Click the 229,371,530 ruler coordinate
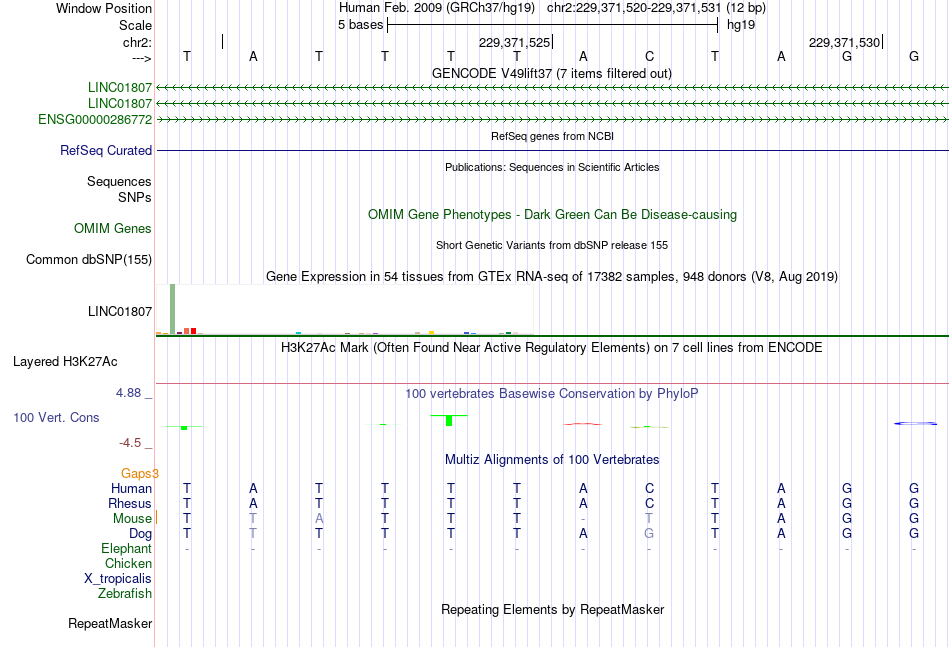 tap(844, 42)
